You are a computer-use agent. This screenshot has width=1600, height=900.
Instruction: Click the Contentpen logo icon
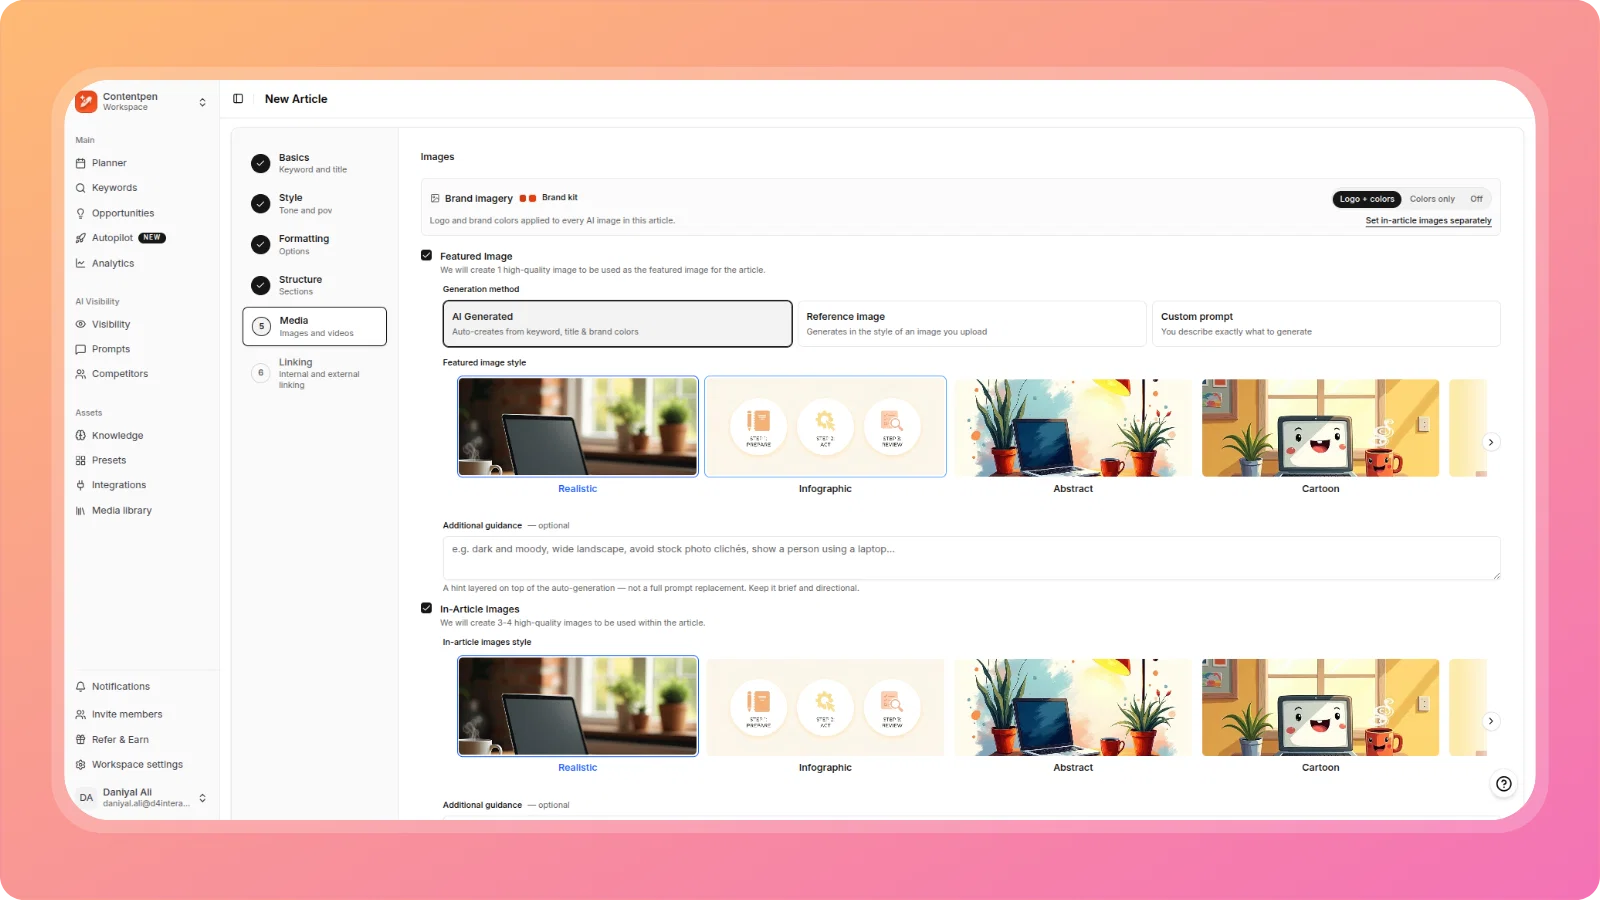(86, 101)
